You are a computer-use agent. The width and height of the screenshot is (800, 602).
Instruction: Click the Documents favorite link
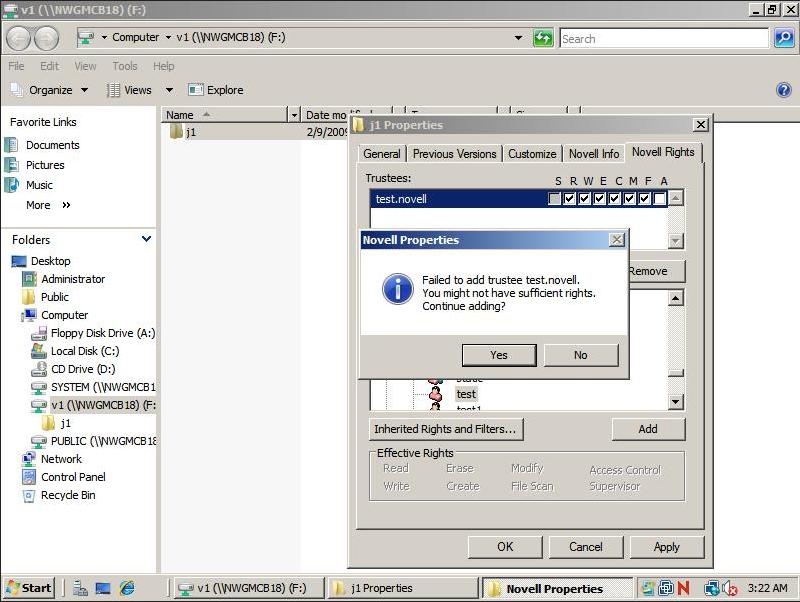click(x=53, y=145)
